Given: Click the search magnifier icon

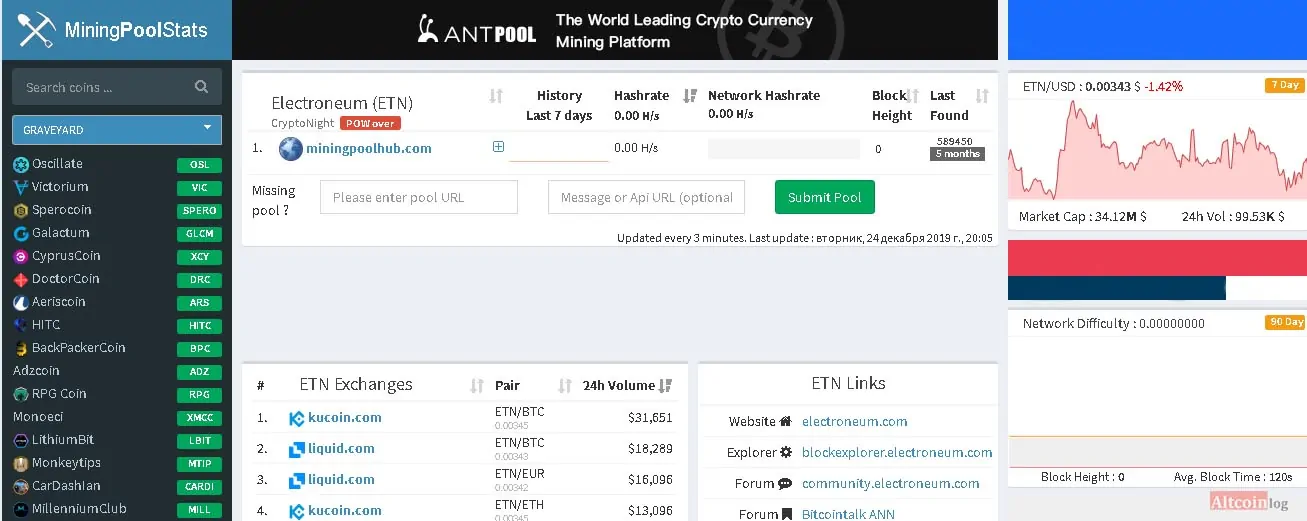Looking at the screenshot, I should (202, 87).
